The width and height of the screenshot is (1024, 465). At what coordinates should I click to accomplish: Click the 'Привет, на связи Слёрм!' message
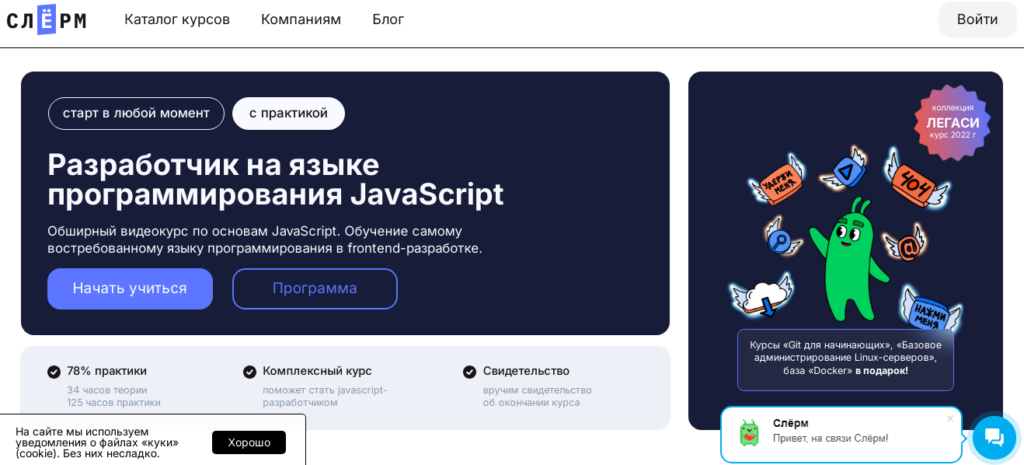click(830, 438)
